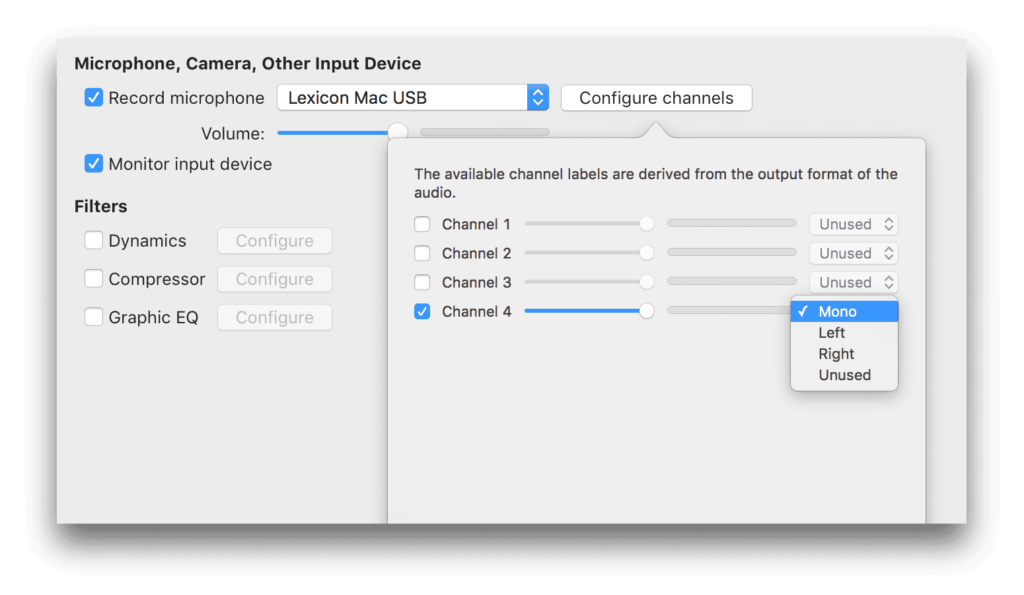The height and width of the screenshot is (595, 1024).
Task: Enable the Graphic EQ filter
Action: pos(93,317)
